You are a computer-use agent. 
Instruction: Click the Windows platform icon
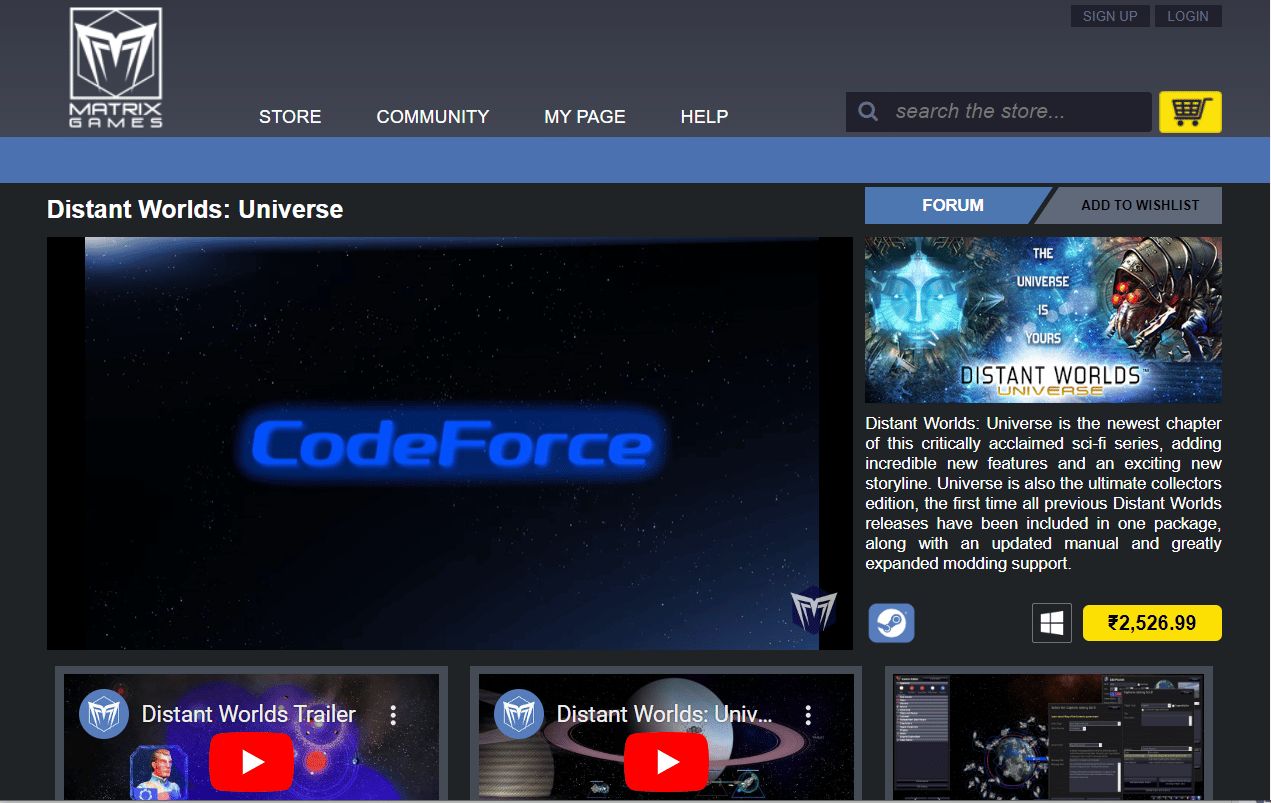pos(1052,623)
